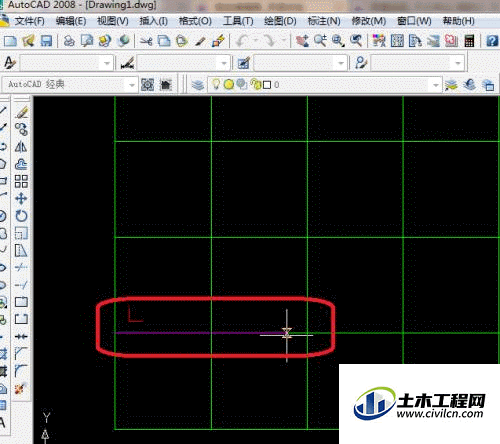Select Match Properties brush icon

coord(200,41)
